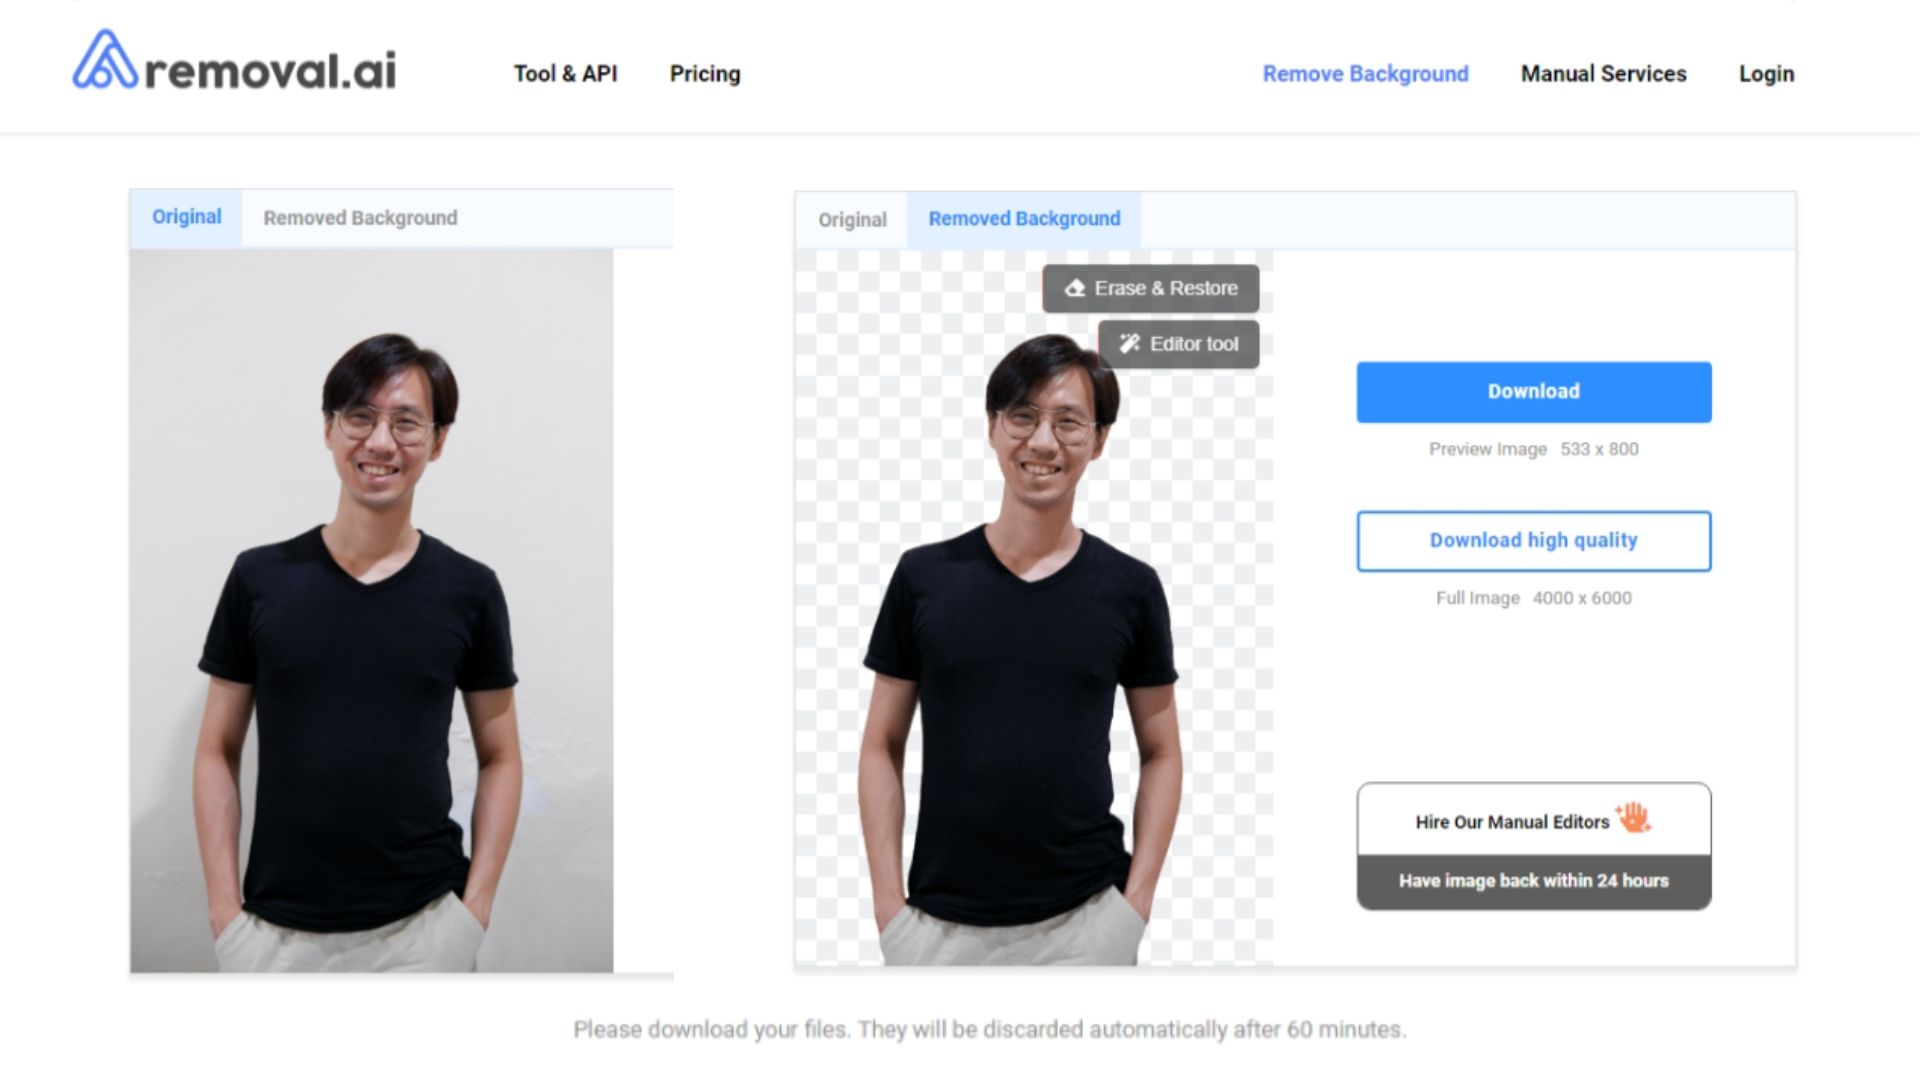Open the Removed Background tab on left panel
The width and height of the screenshot is (1920, 1080).
click(x=360, y=217)
